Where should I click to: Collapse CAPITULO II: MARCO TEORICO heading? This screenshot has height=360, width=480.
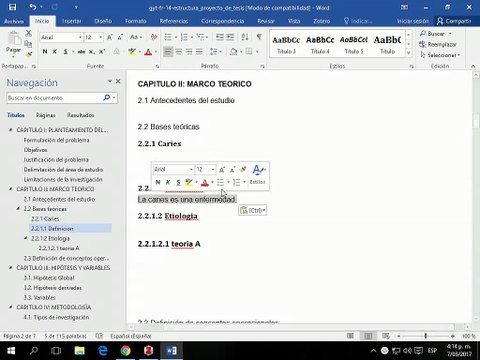click(x=10, y=189)
